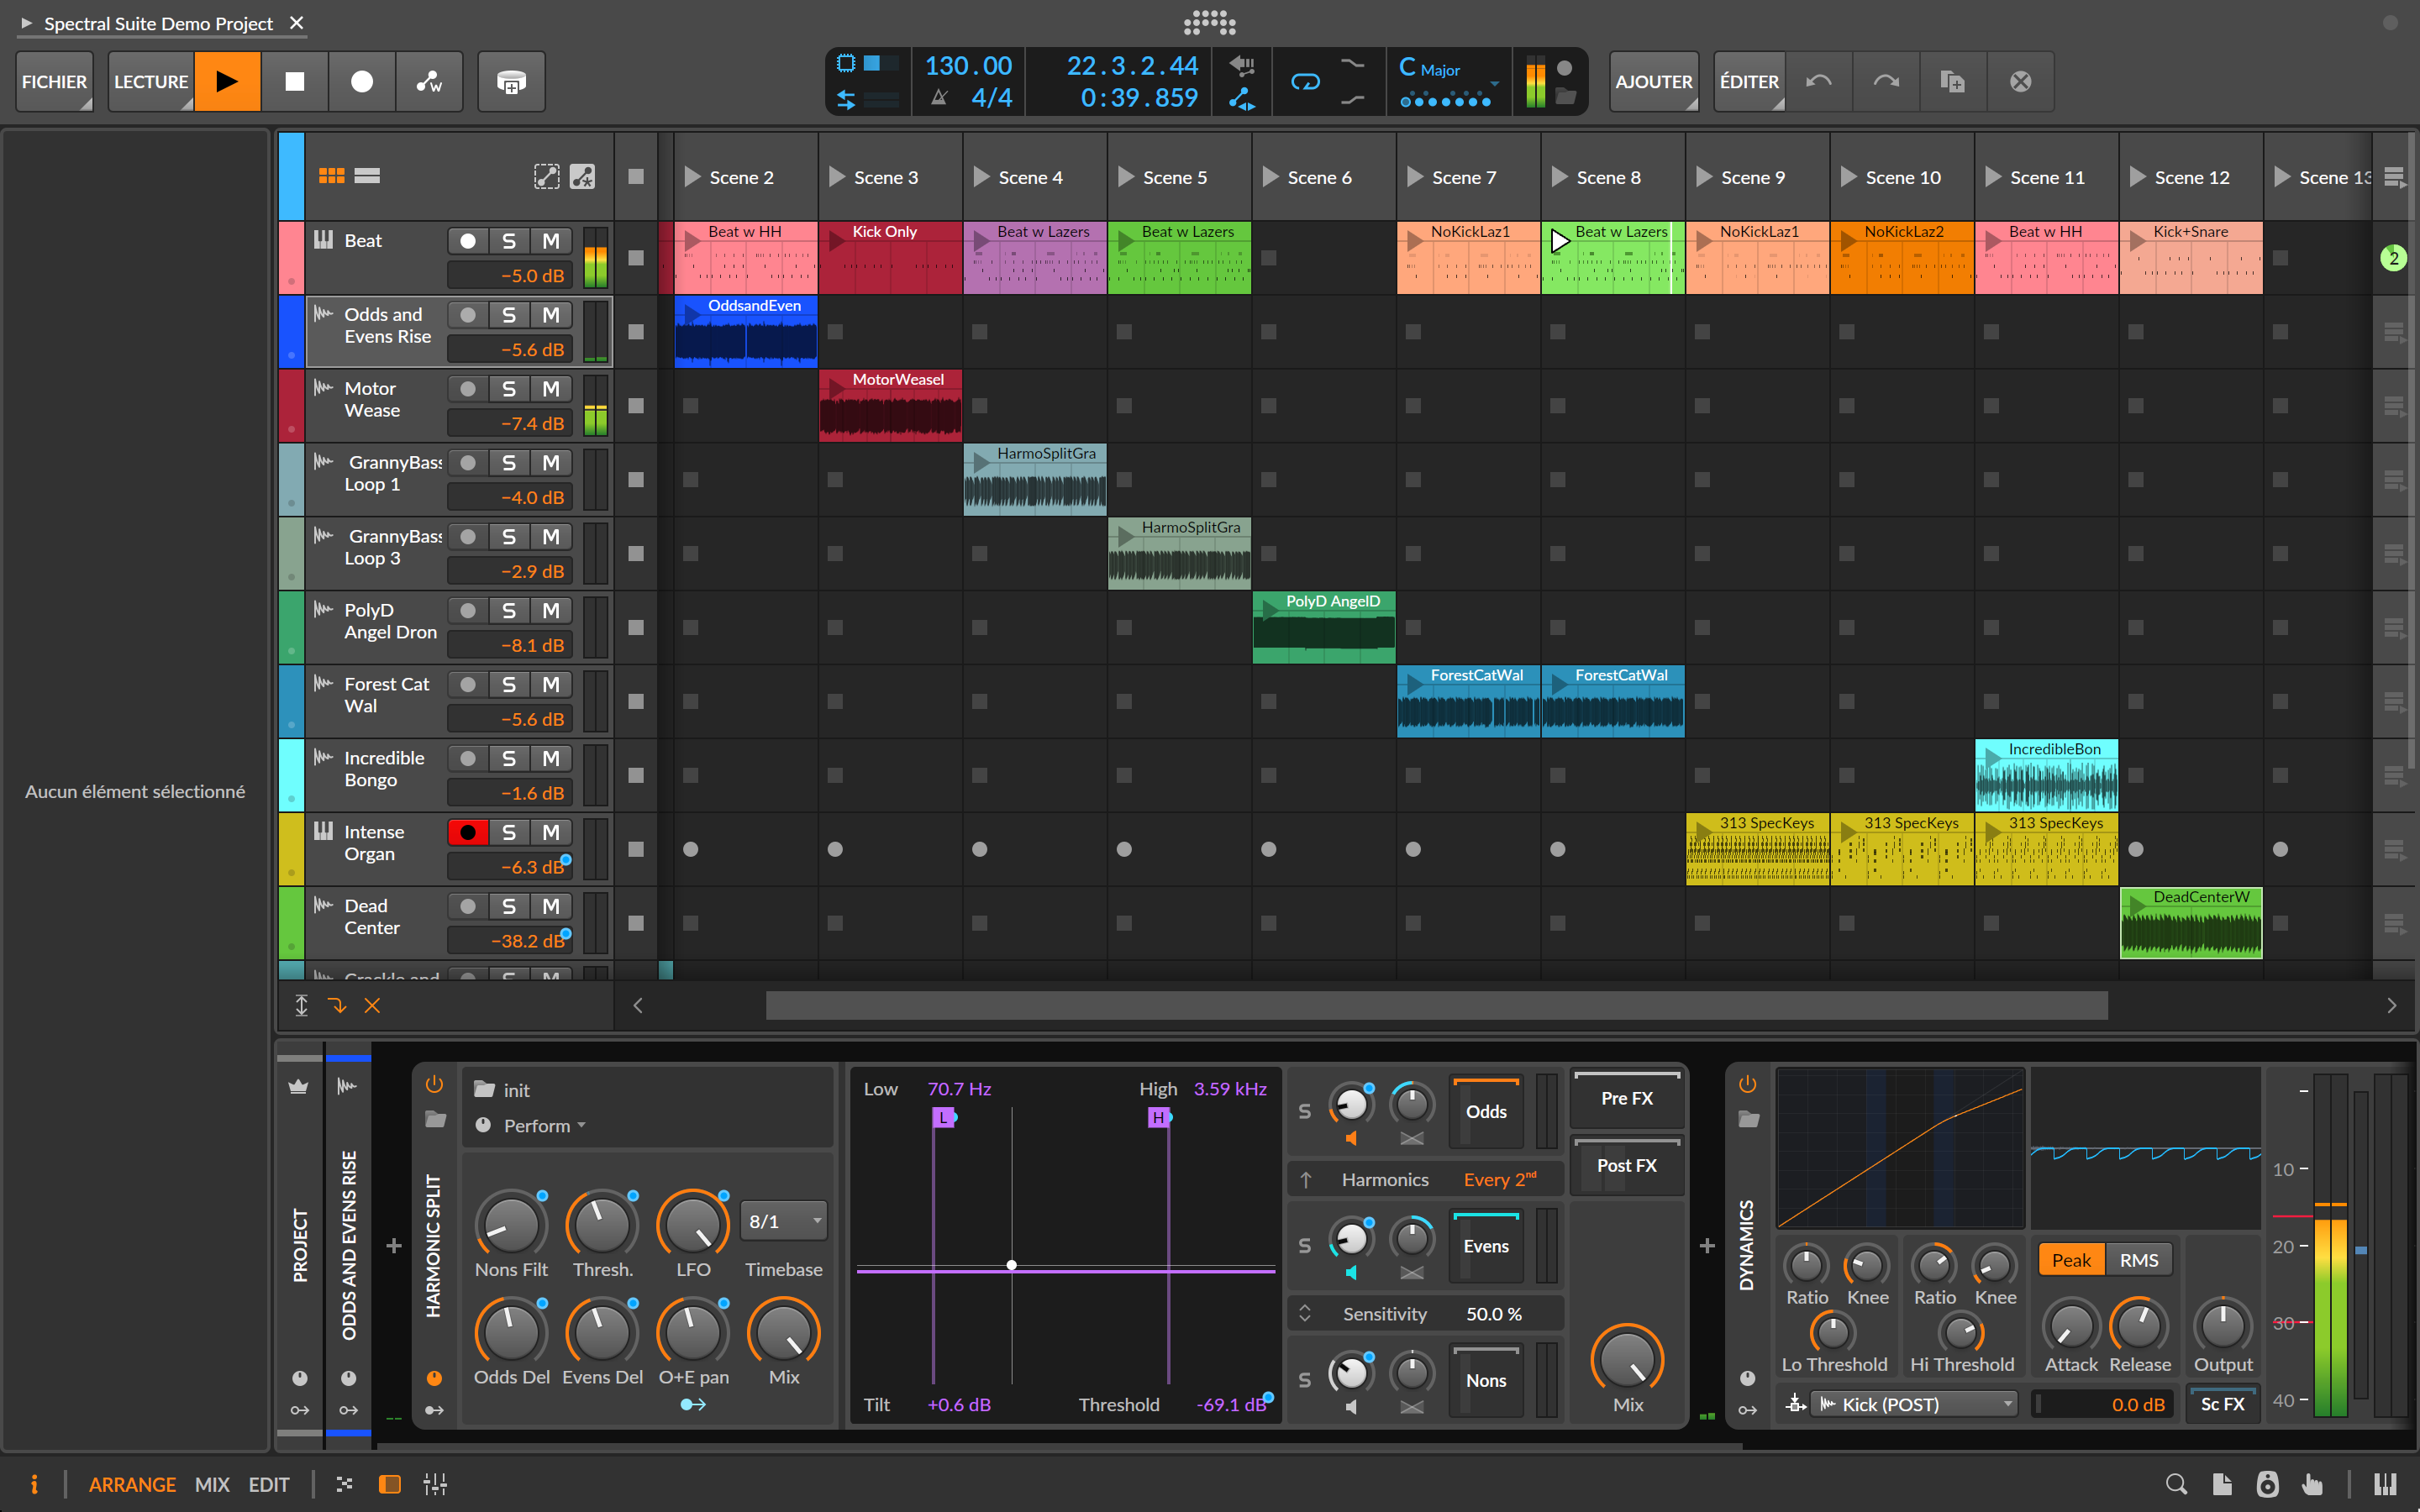This screenshot has height=1512, width=2420.
Task: Disable record arm on Intense Organ track
Action: coord(467,832)
